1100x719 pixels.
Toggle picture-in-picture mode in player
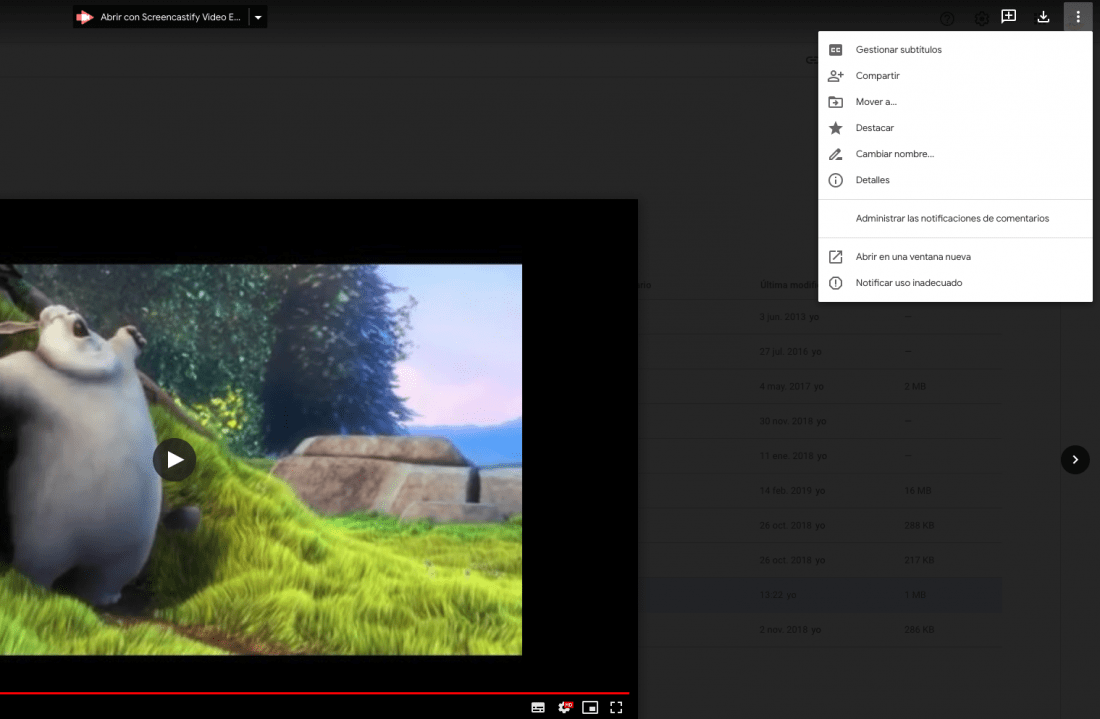[x=590, y=707]
